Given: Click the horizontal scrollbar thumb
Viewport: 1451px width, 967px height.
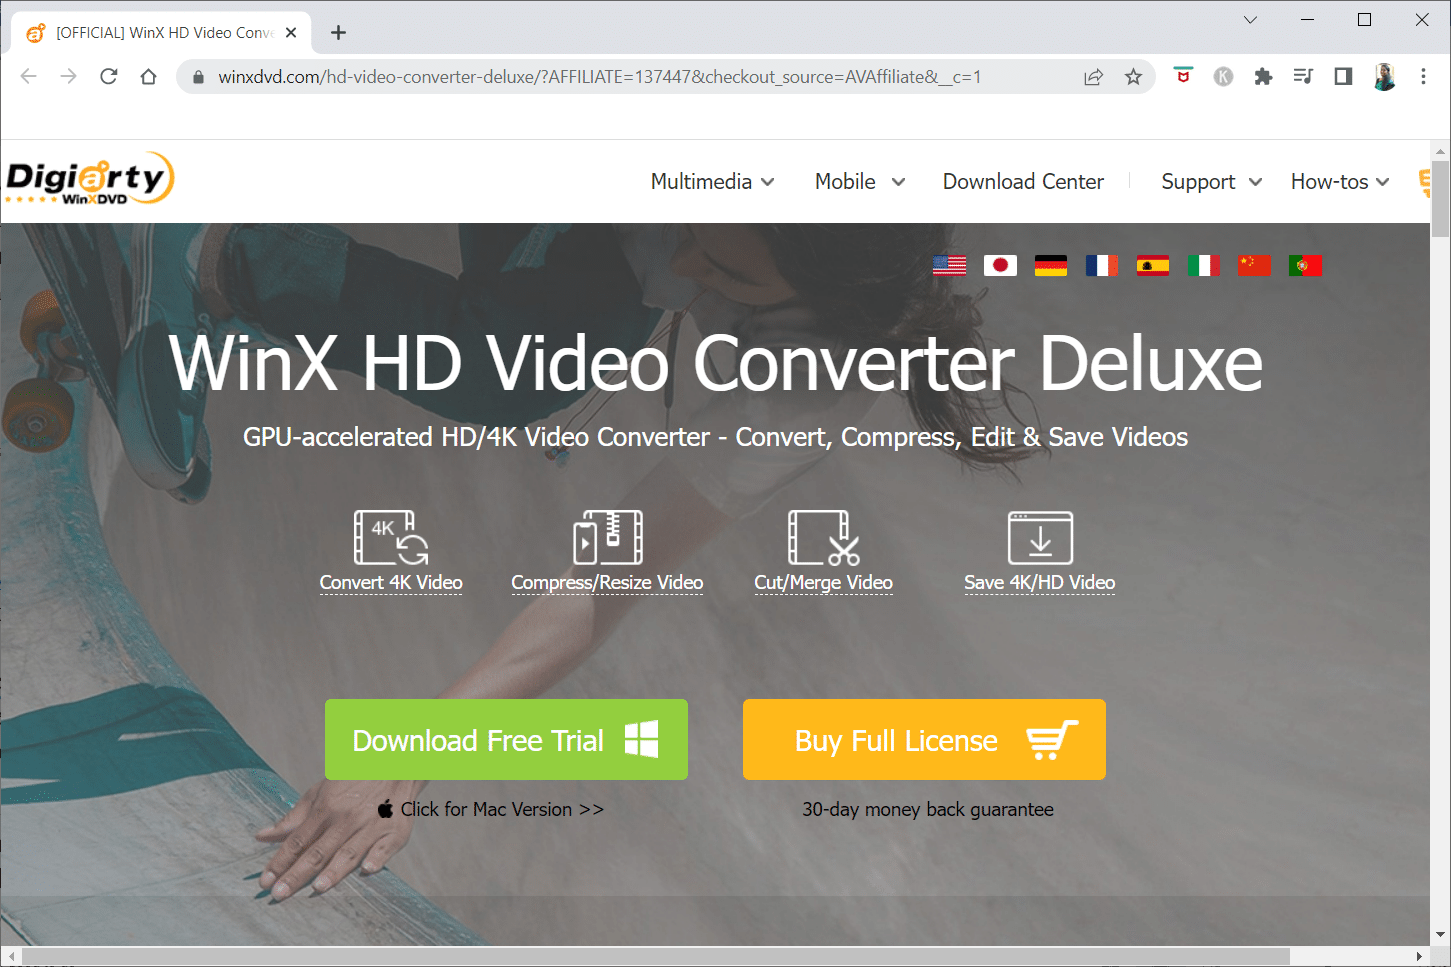Looking at the screenshot, I should (x=655, y=956).
